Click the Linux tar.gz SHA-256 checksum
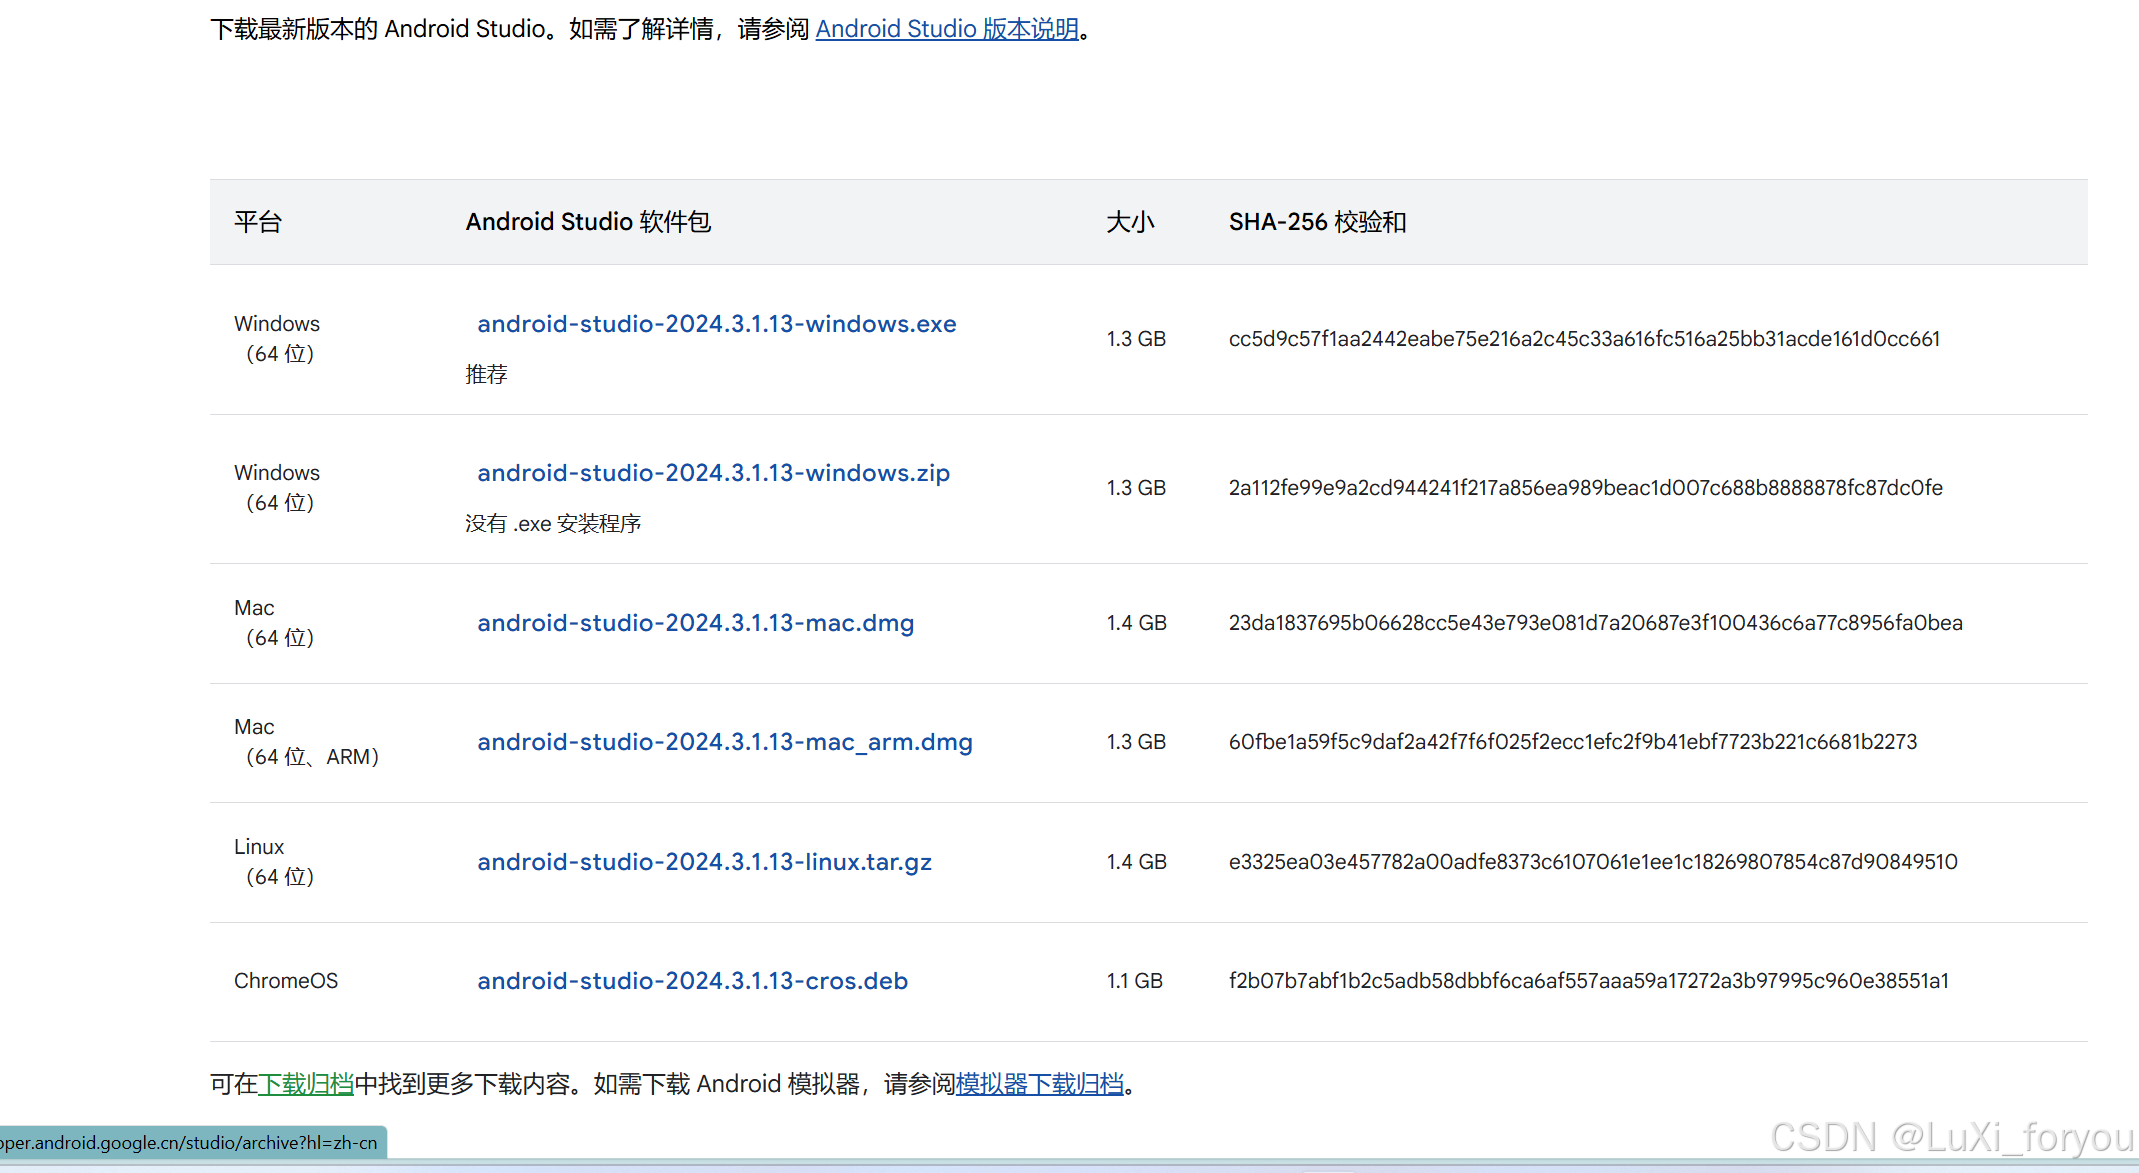2139x1173 pixels. click(1592, 862)
